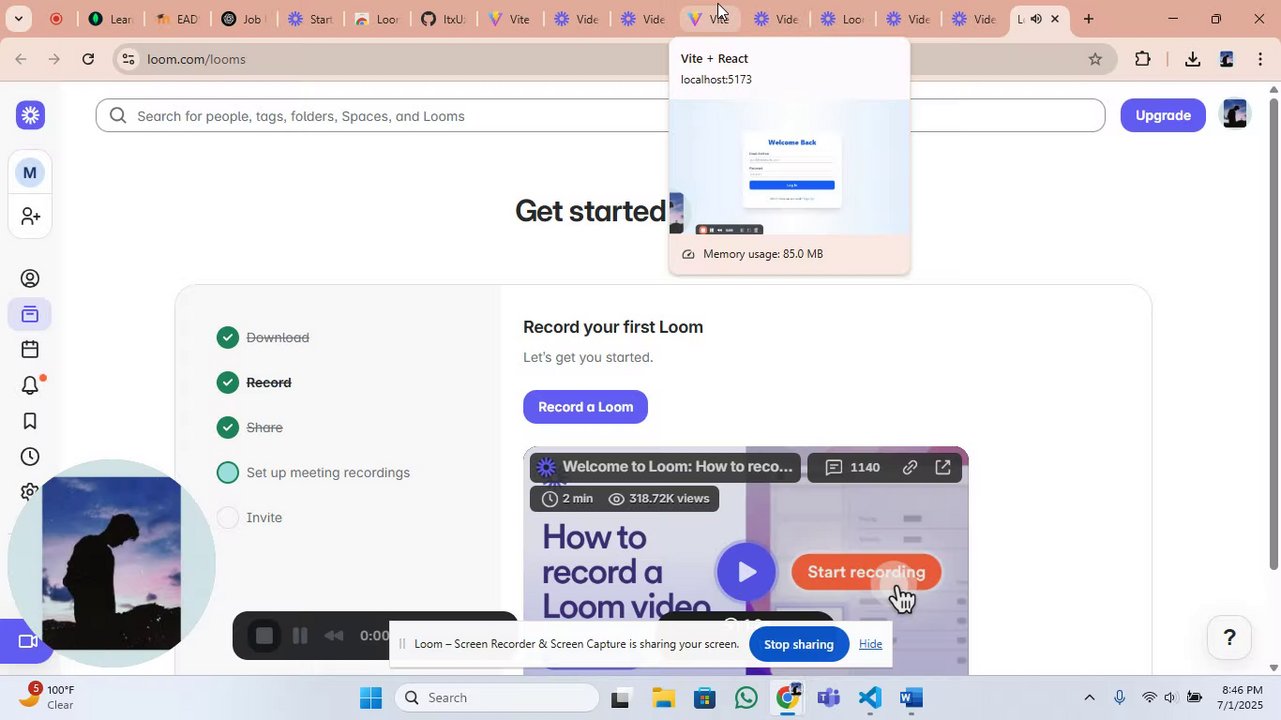Click the camera record button at bottom left
1281x720 pixels.
click(x=26, y=641)
